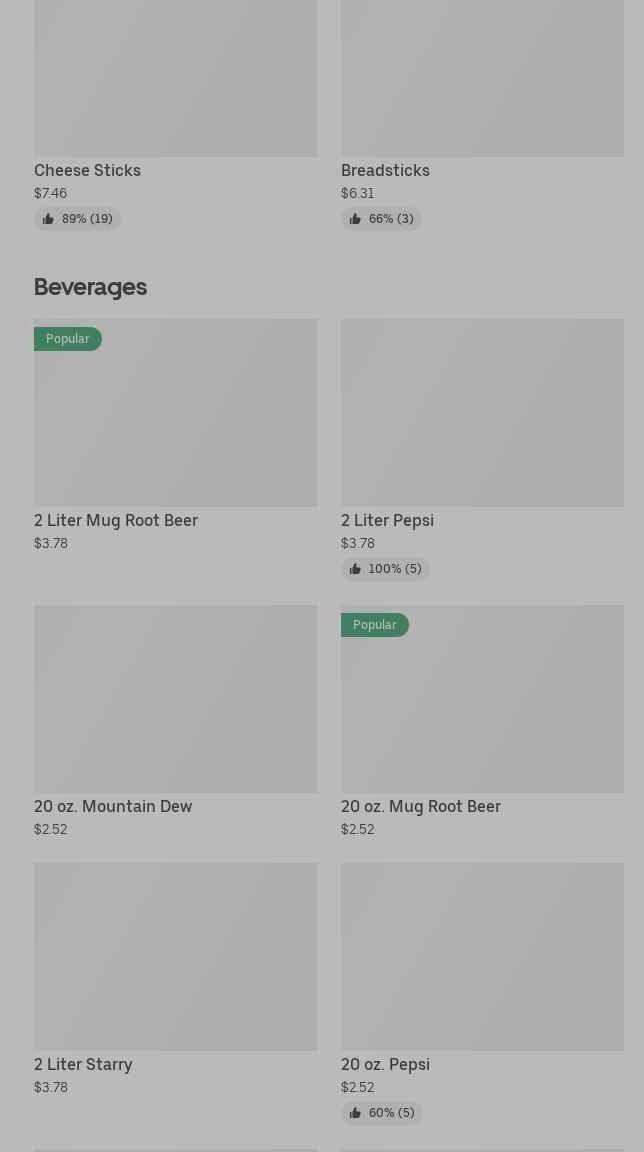Click the 20 oz. Mountain Dew title
Viewport: 644px width, 1152px height.
(x=113, y=806)
